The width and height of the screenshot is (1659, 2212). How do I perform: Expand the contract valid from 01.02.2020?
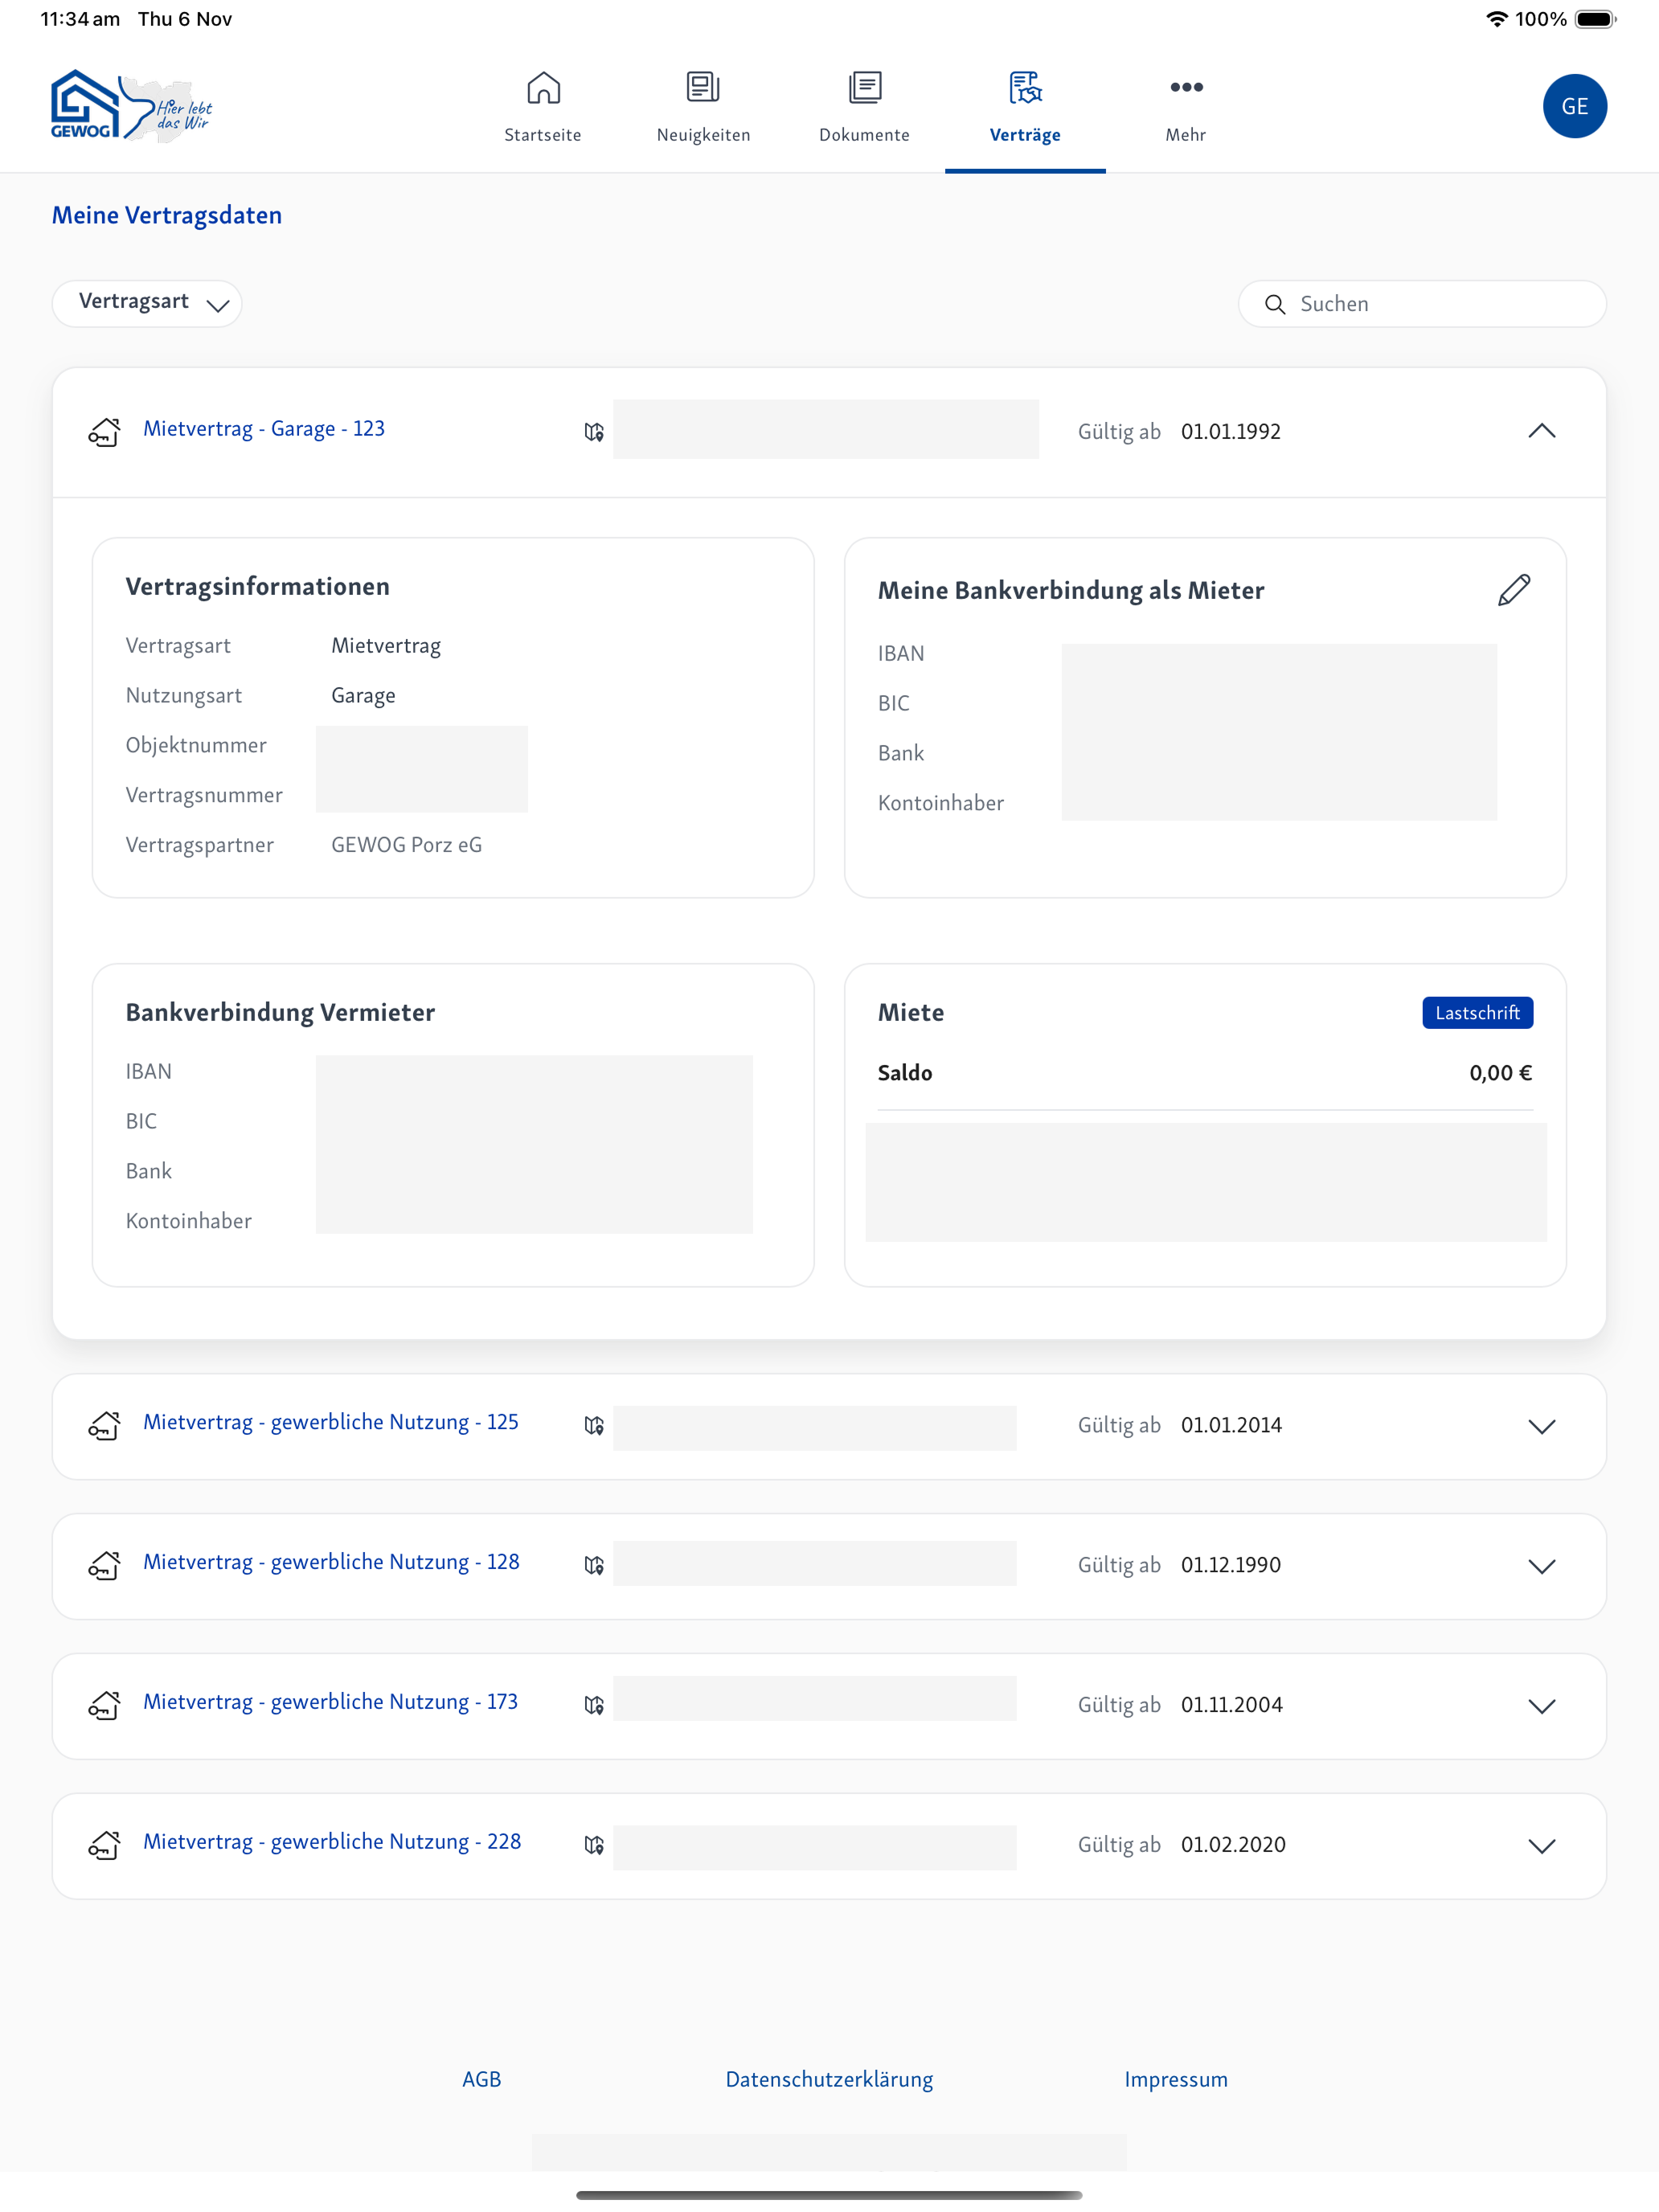point(1541,1846)
